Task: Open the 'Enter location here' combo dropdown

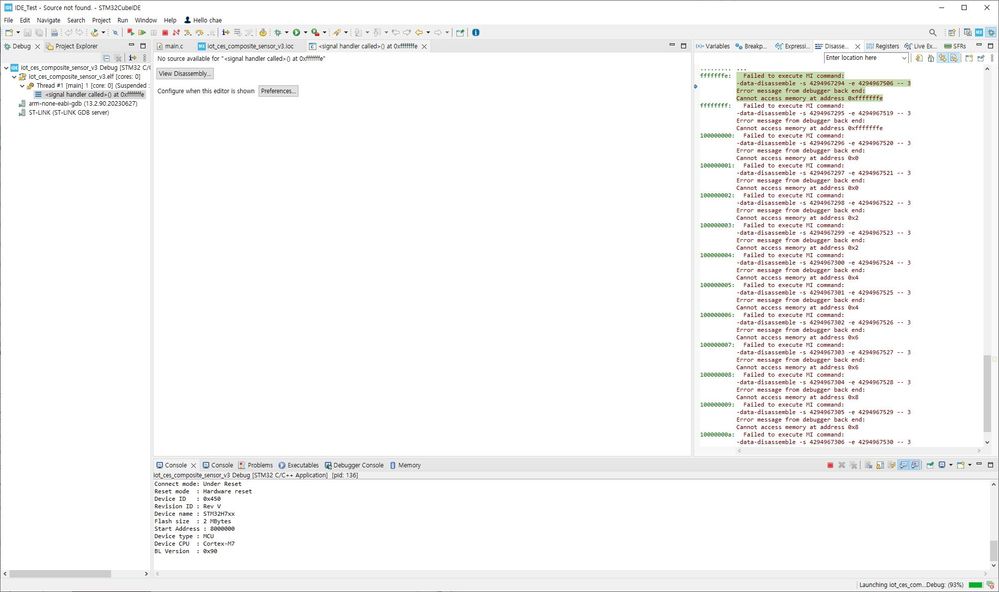Action: 904,58
